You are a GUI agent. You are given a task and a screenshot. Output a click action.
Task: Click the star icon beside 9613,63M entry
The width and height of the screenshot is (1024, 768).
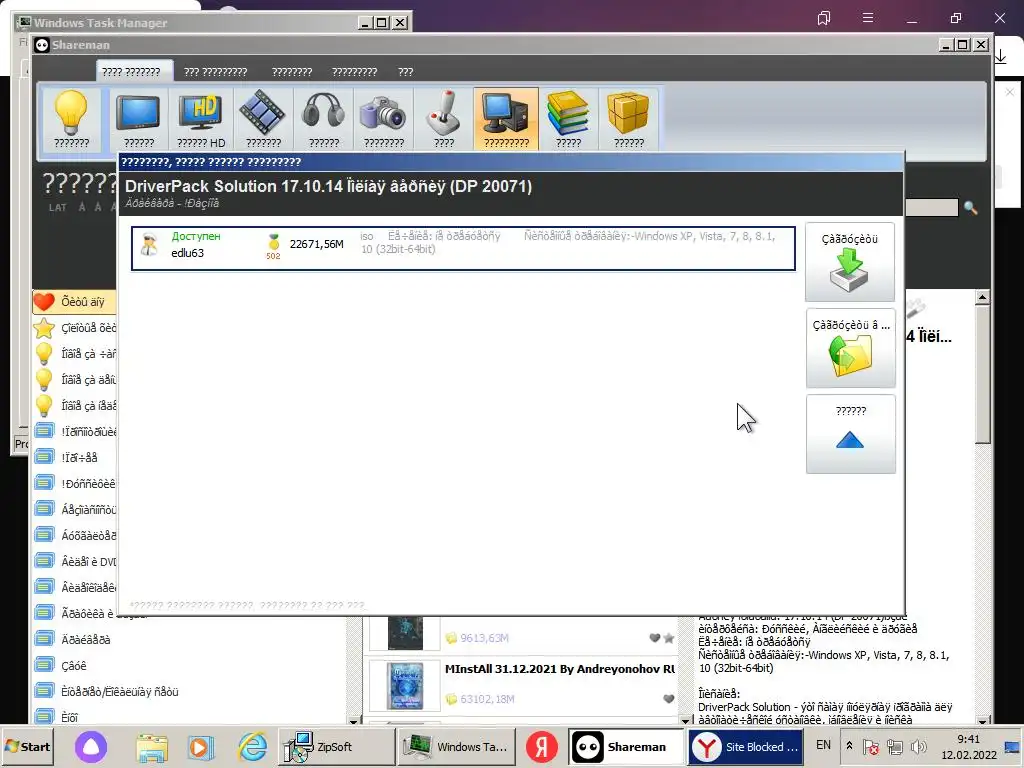669,638
